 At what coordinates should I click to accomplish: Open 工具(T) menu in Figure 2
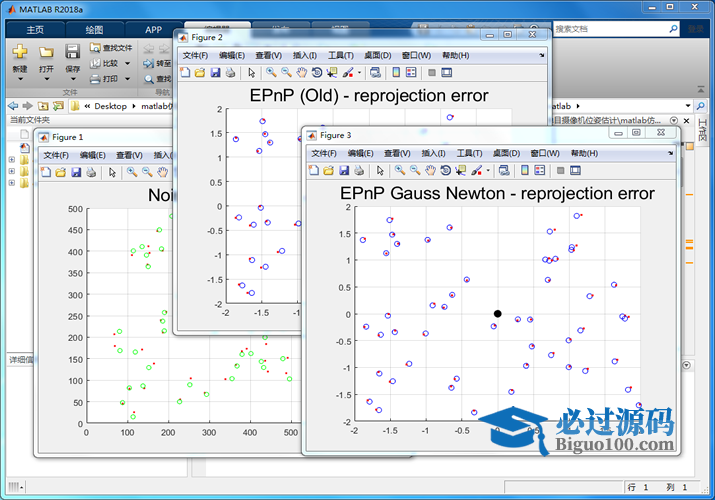tap(341, 55)
